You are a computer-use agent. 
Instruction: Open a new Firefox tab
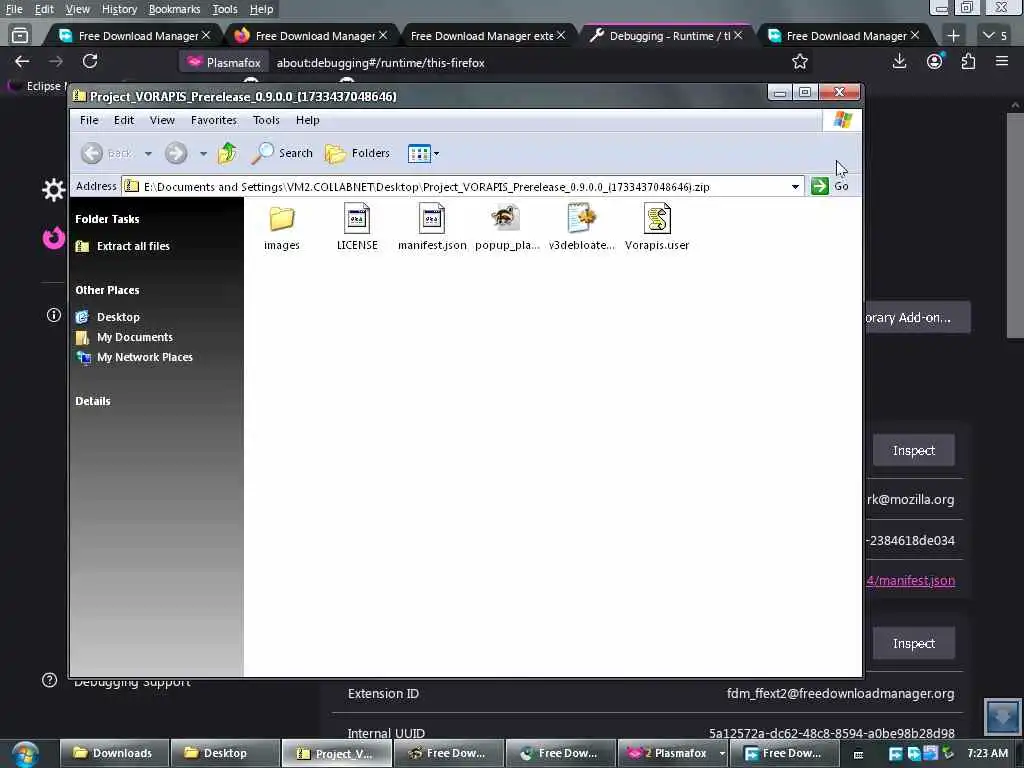[953, 36]
